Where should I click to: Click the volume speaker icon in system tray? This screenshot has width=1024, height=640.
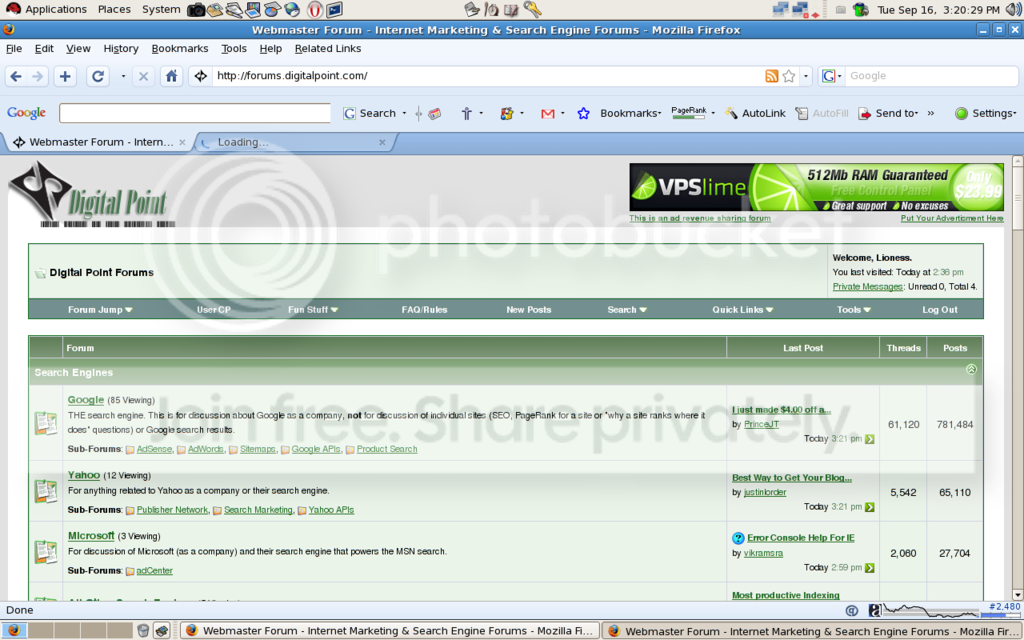1014,9
